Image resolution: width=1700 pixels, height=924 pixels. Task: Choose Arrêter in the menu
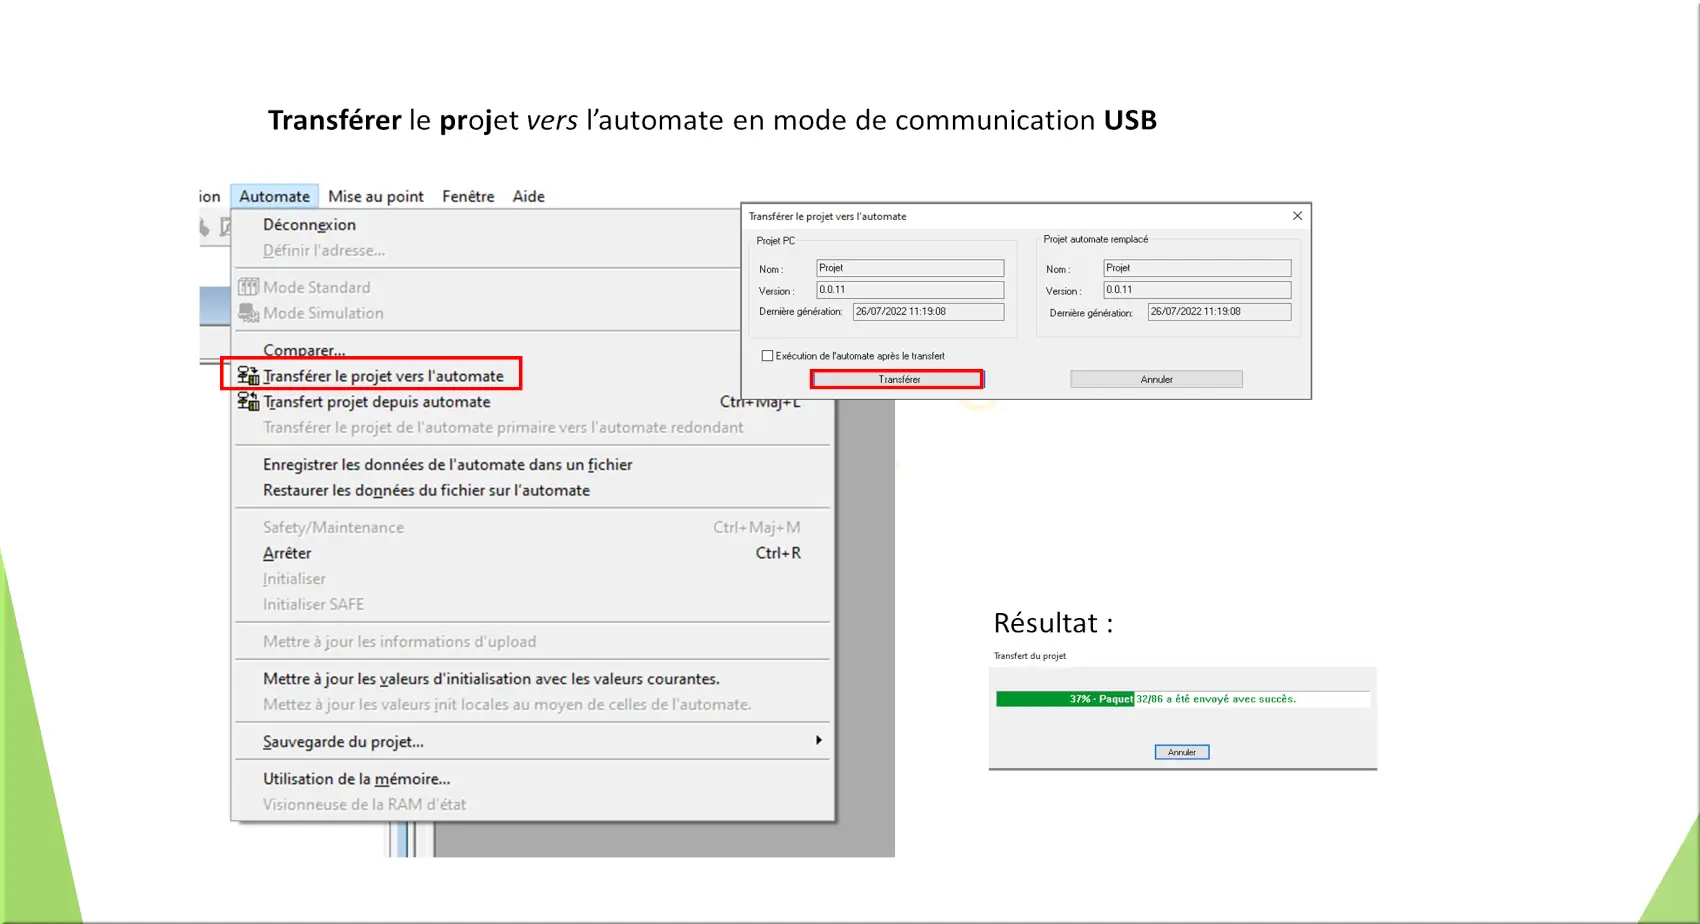point(287,553)
